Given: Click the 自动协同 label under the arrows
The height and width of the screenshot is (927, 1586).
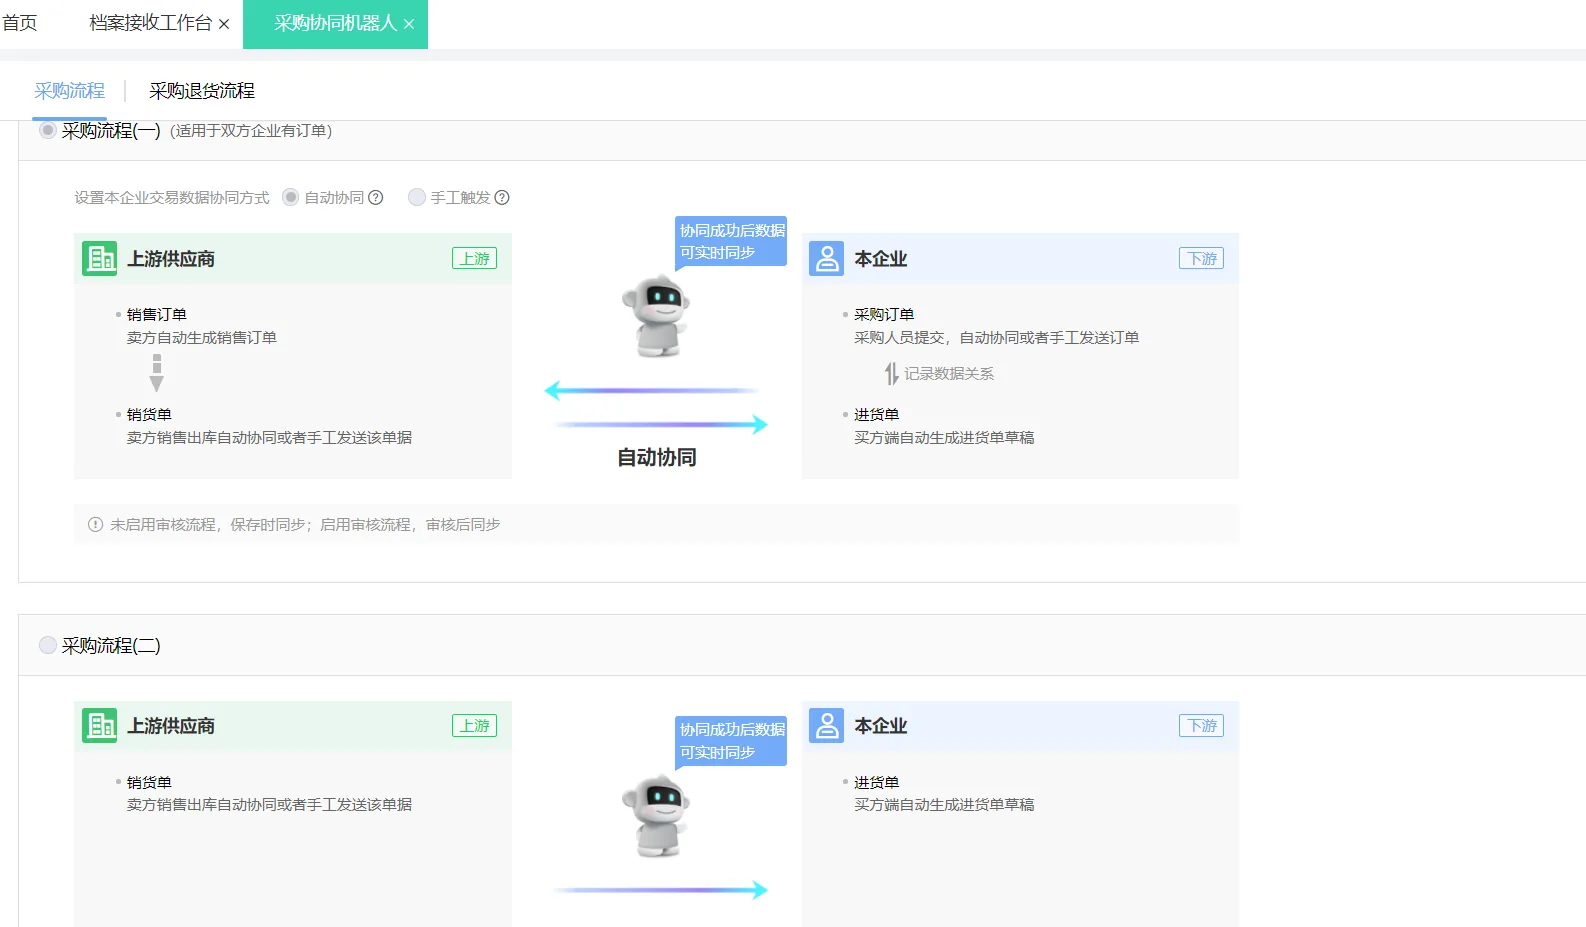Looking at the screenshot, I should click(x=657, y=458).
